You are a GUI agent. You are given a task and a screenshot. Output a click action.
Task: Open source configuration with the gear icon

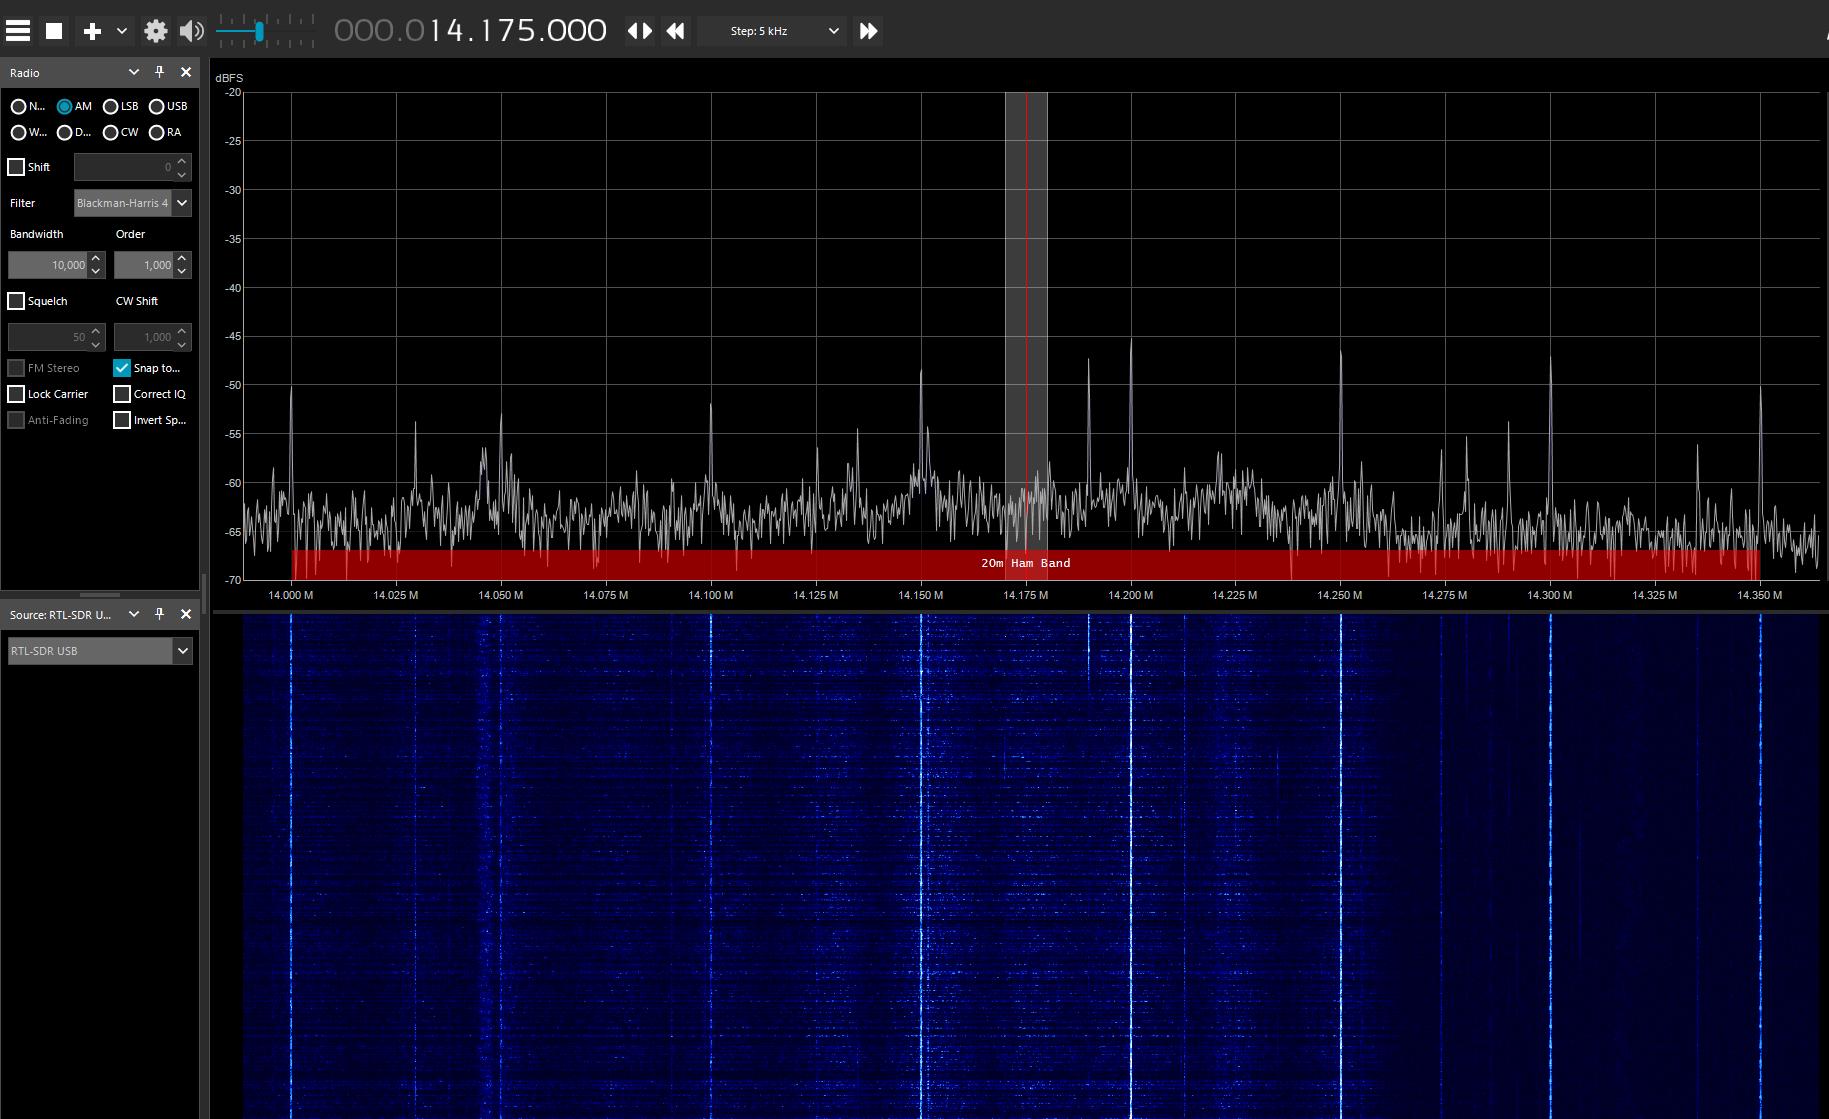(x=155, y=31)
